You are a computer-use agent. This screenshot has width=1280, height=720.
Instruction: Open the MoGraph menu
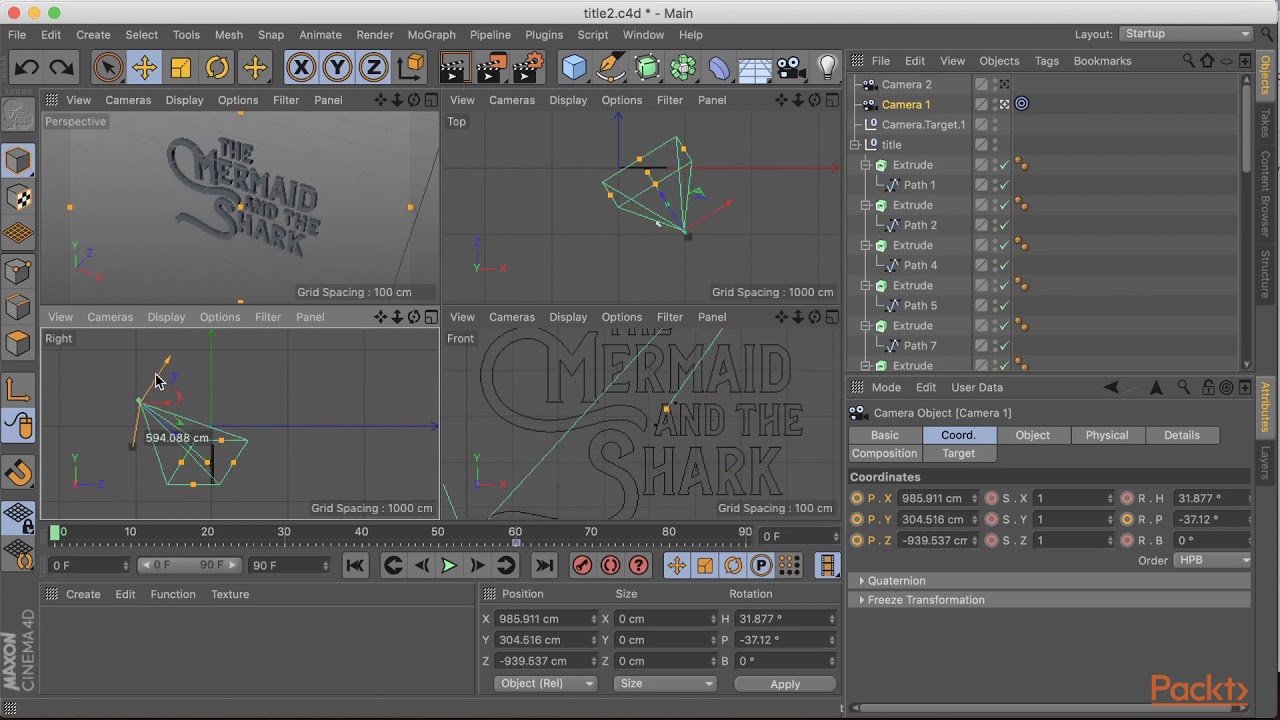pyautogui.click(x=431, y=35)
